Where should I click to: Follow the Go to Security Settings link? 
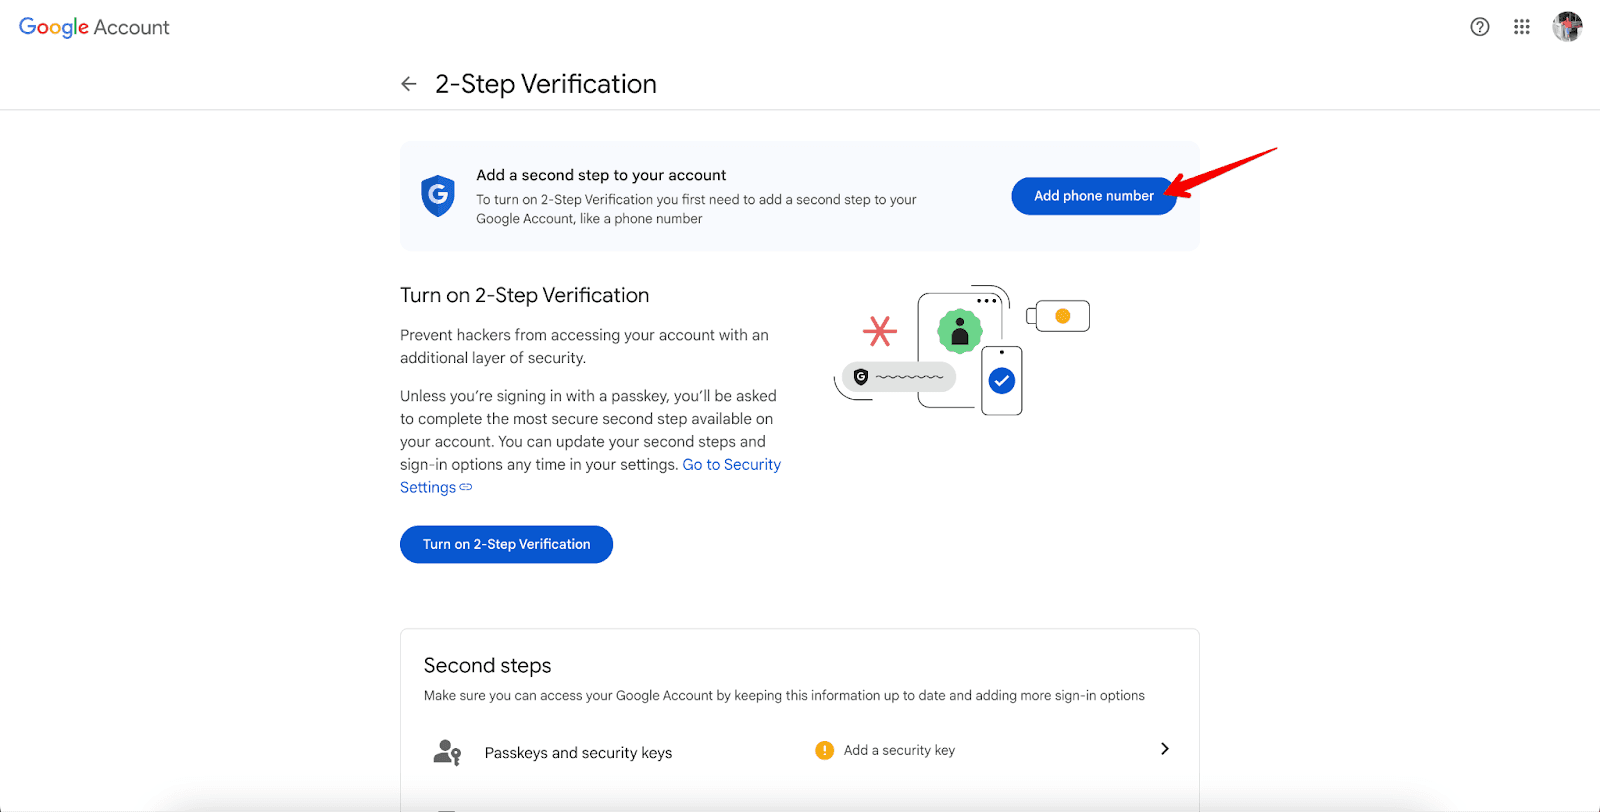(731, 465)
